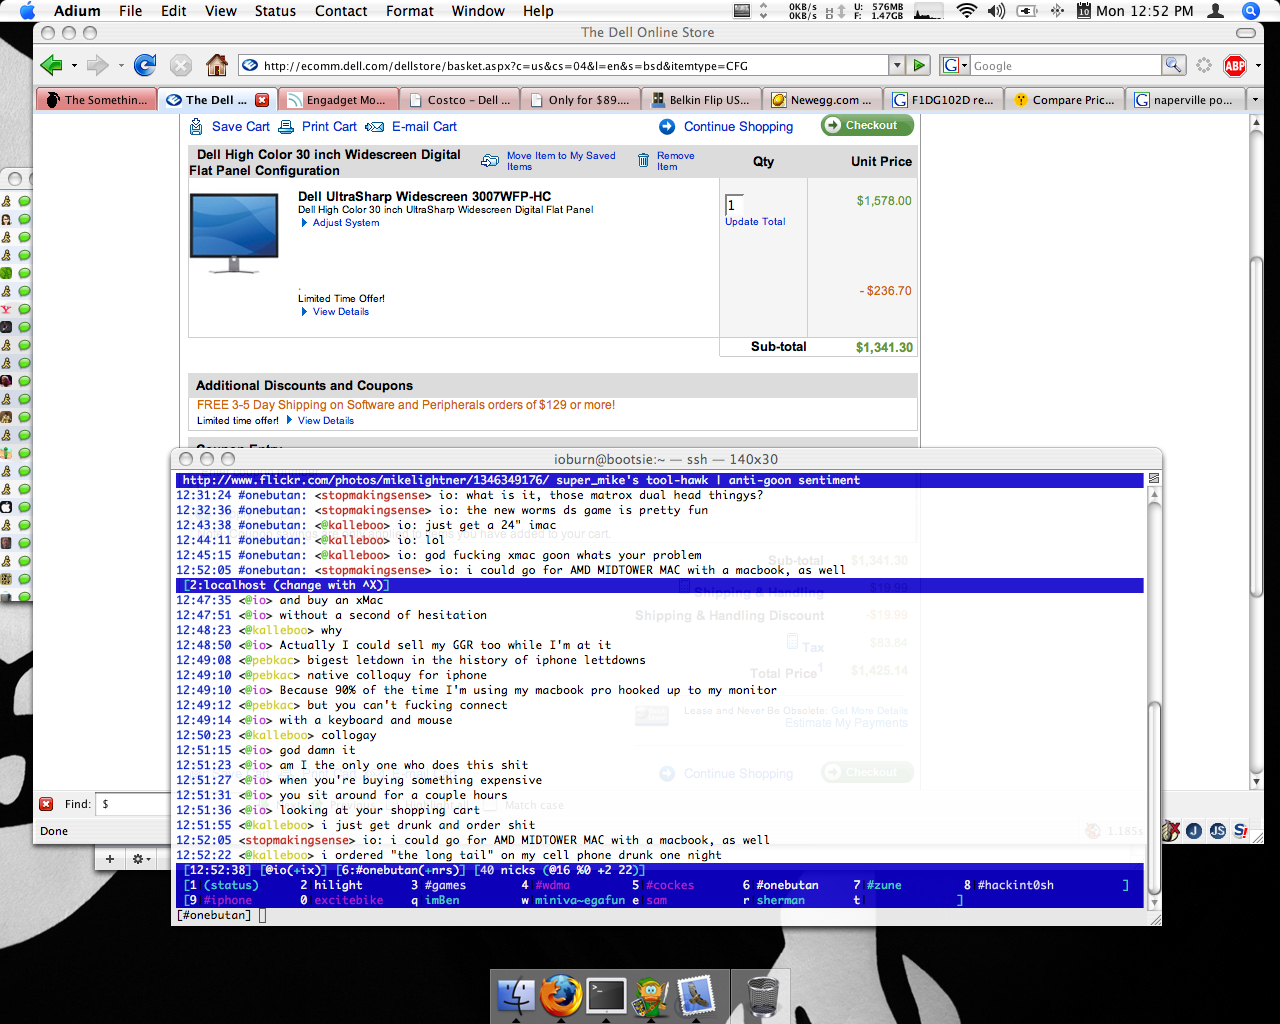This screenshot has height=1024, width=1280.
Task: Close the Find bar with red X
Action: point(46,804)
